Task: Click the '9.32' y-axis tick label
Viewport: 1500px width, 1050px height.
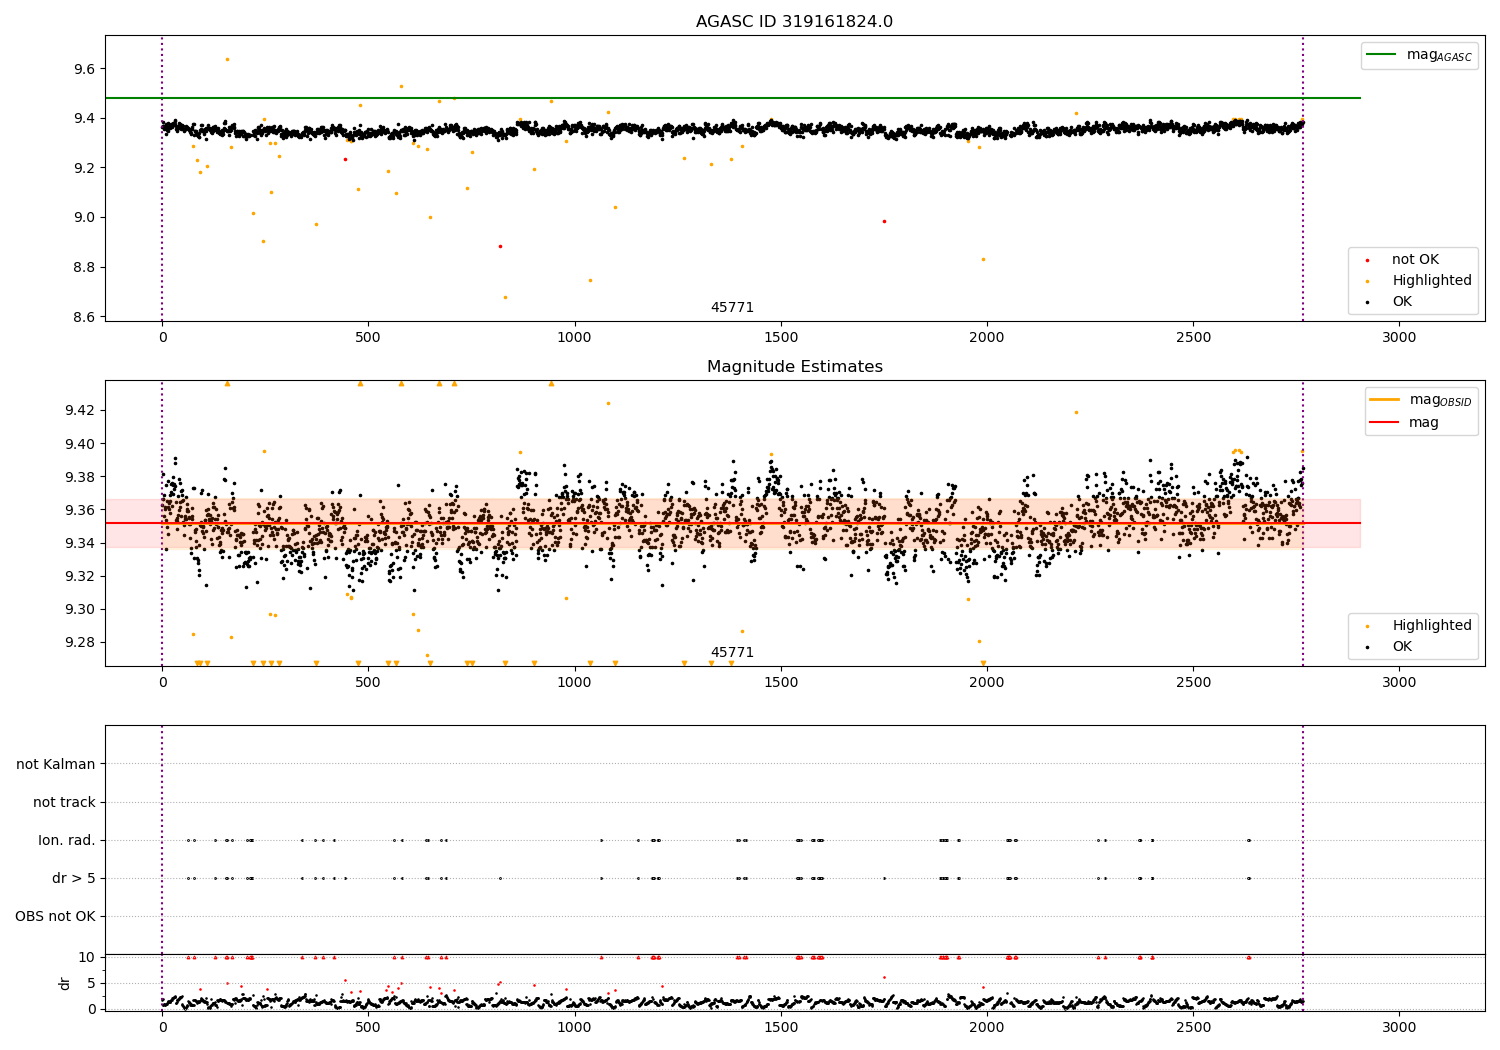Action: pos(80,576)
